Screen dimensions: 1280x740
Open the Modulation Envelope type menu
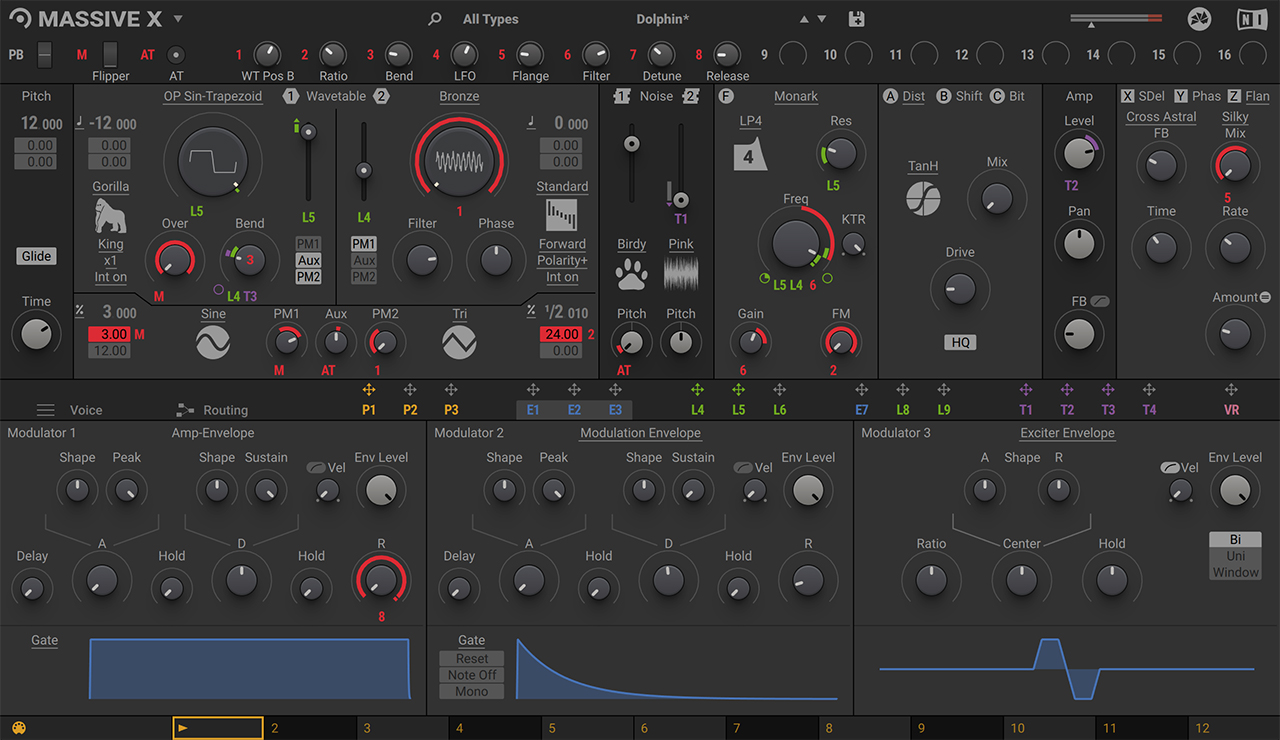tap(640, 433)
